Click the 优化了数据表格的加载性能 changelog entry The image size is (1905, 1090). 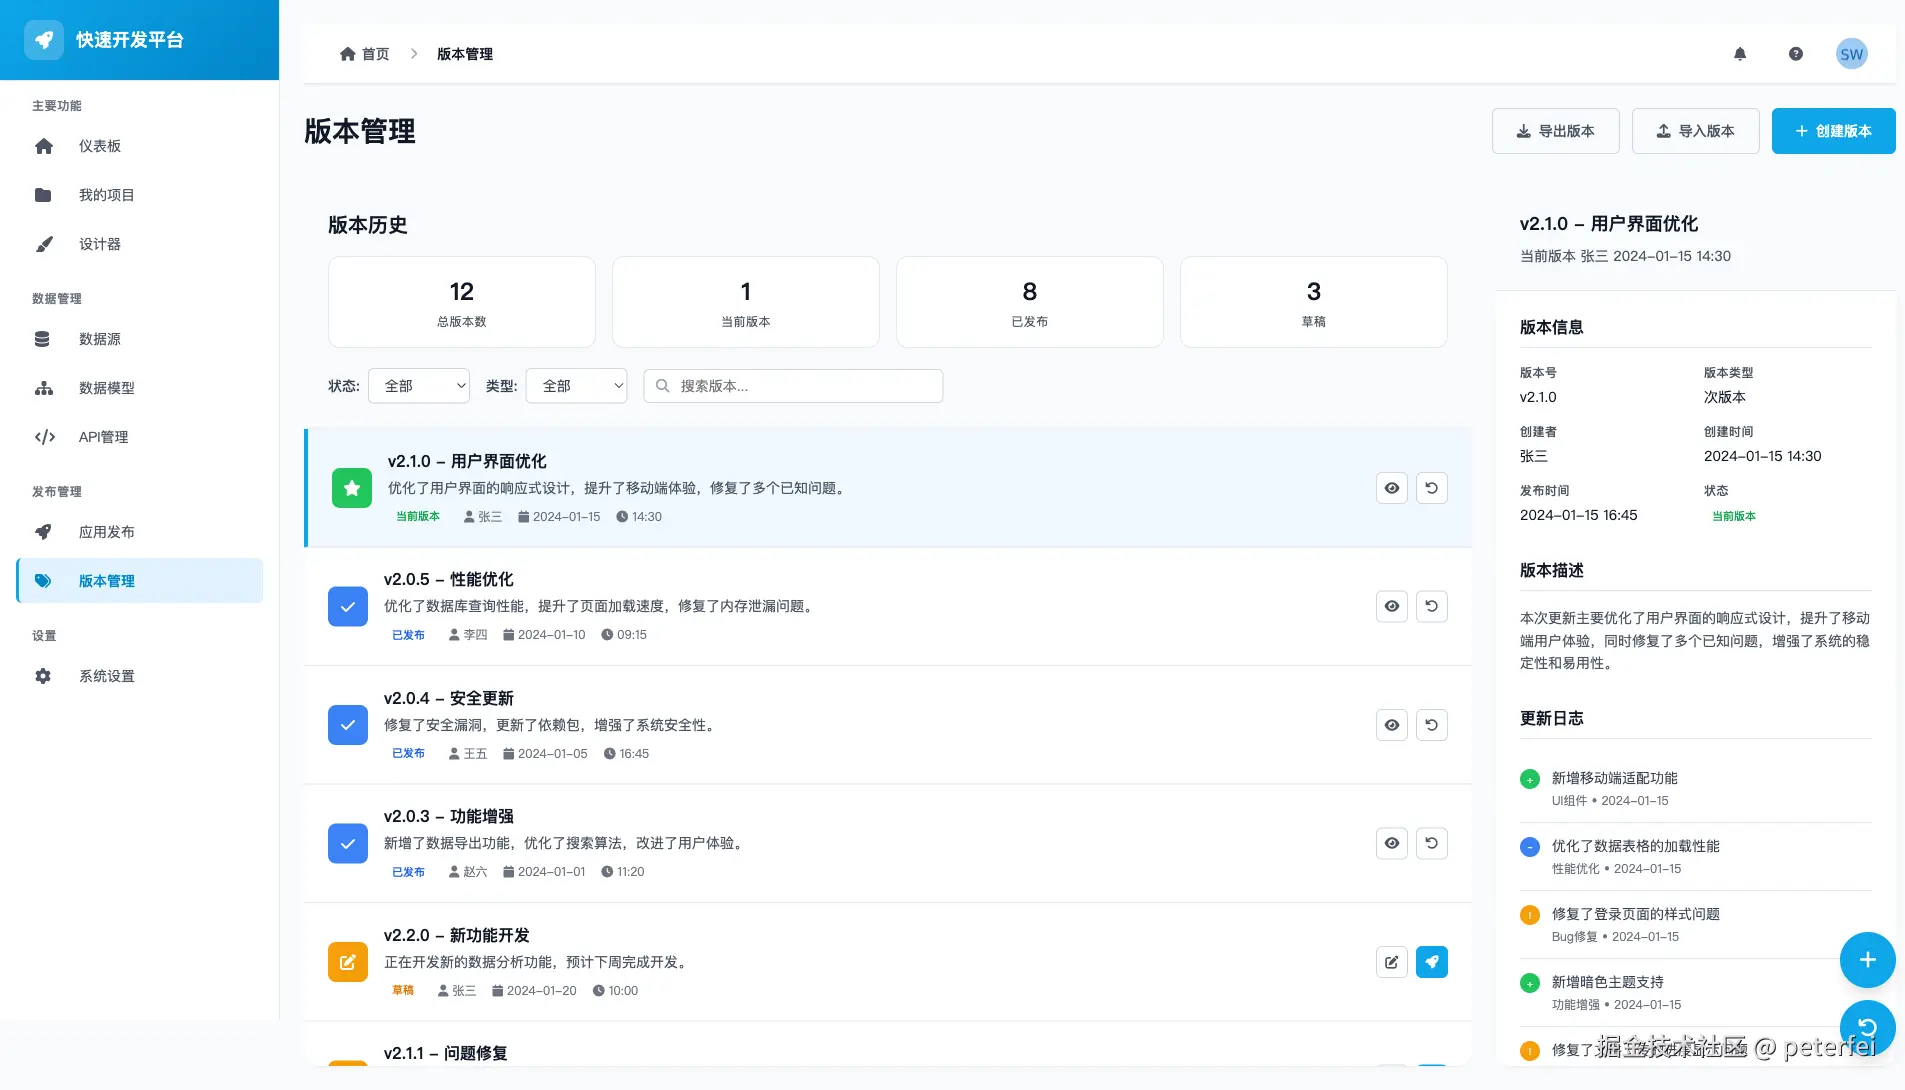tap(1696, 857)
